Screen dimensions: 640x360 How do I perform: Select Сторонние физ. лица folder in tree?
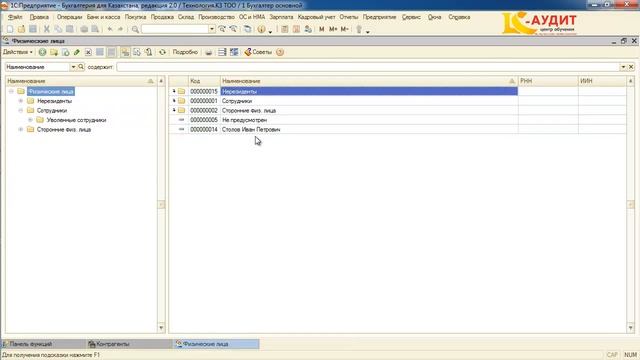click(64, 129)
